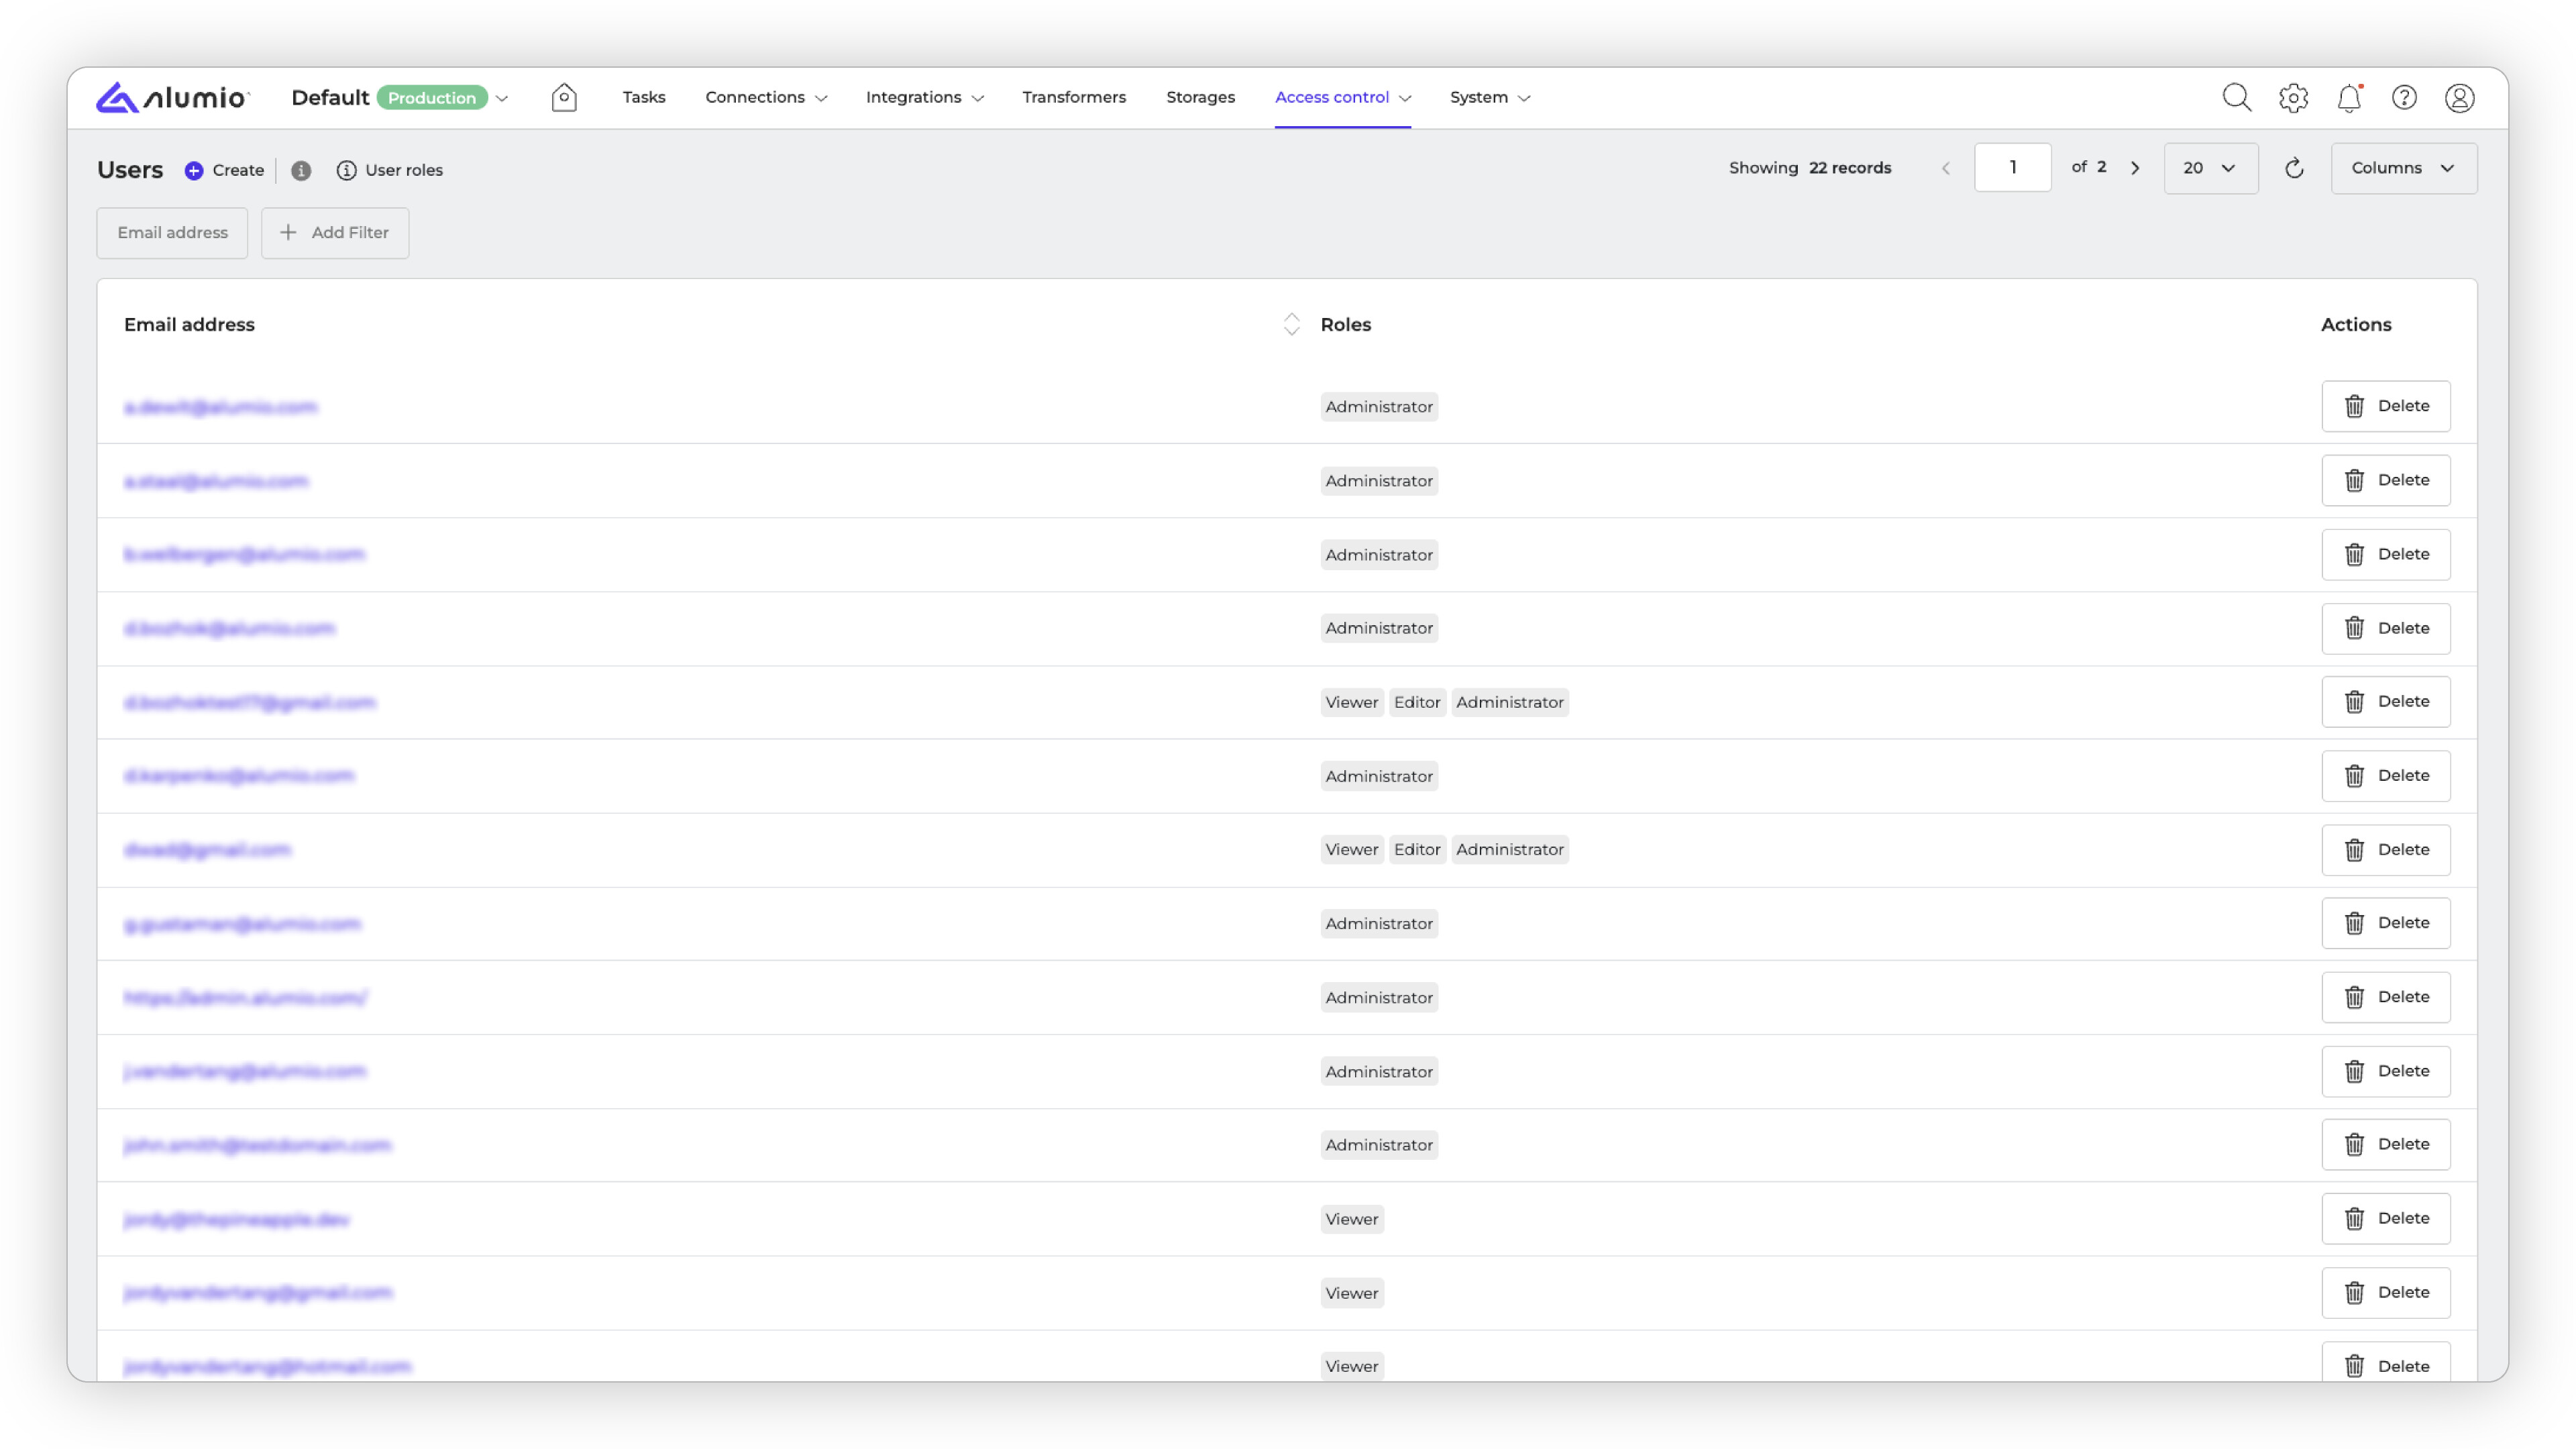Open the Connections menu
2576x1449 pixels.
click(765, 97)
